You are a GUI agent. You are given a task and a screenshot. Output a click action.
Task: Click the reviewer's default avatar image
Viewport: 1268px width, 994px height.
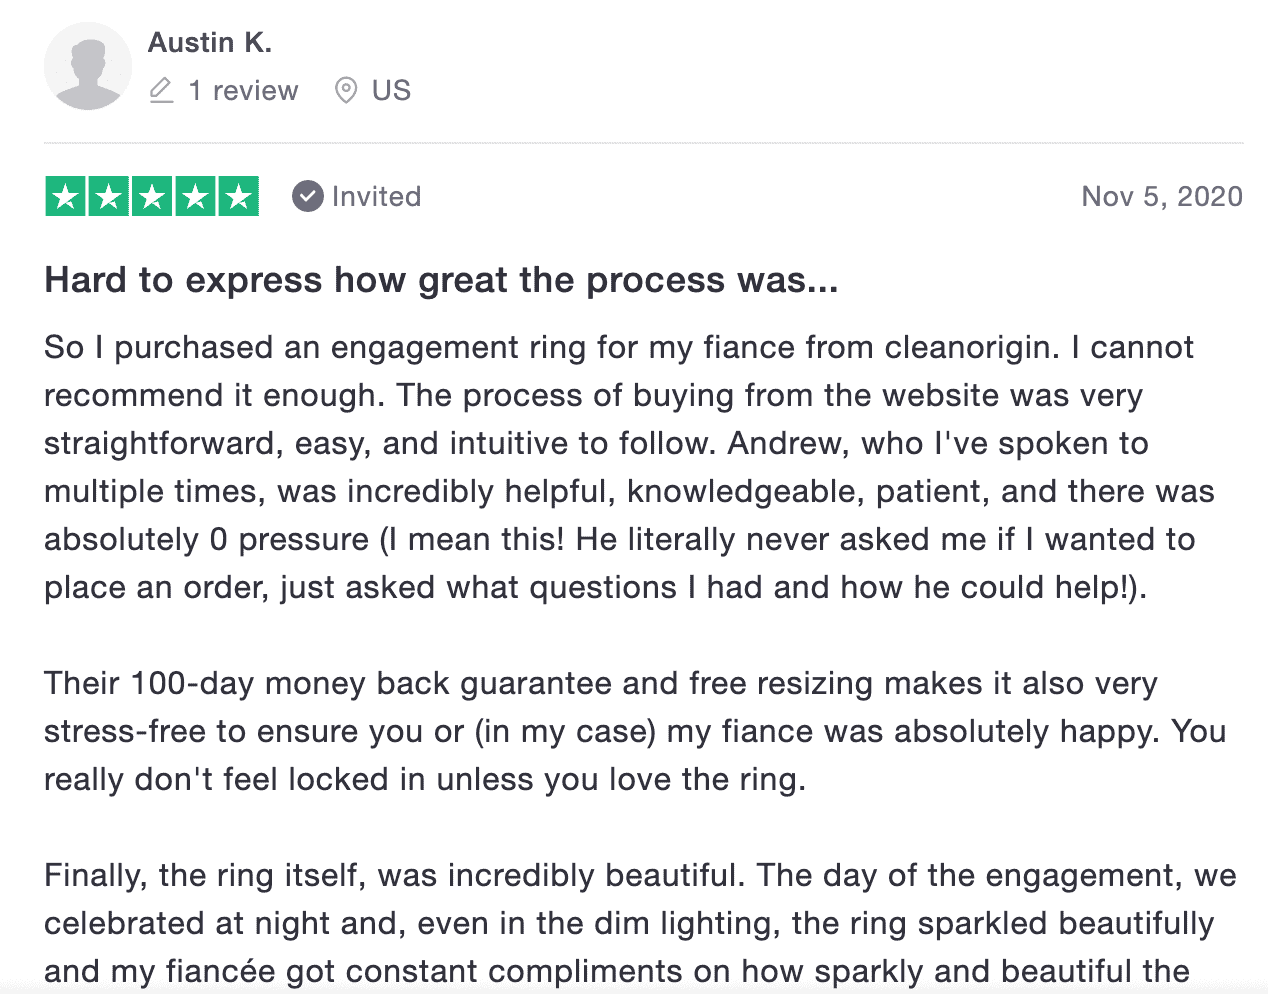88,66
